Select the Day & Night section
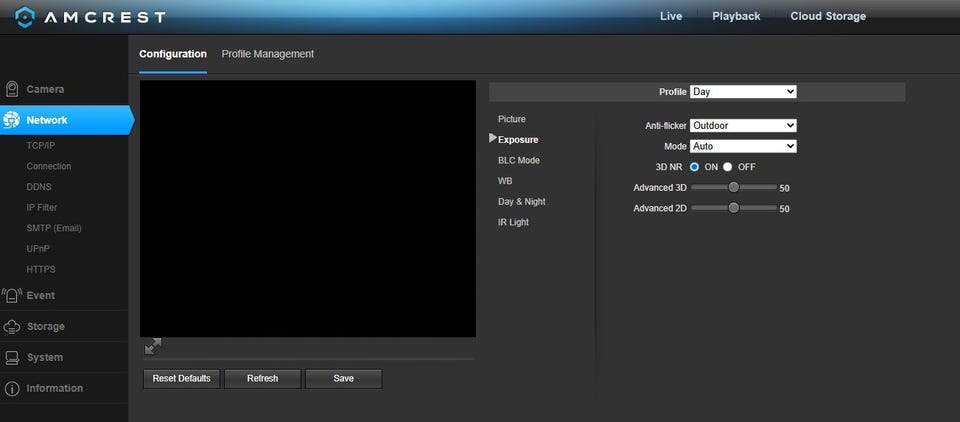960x422 pixels. pyautogui.click(x=522, y=202)
